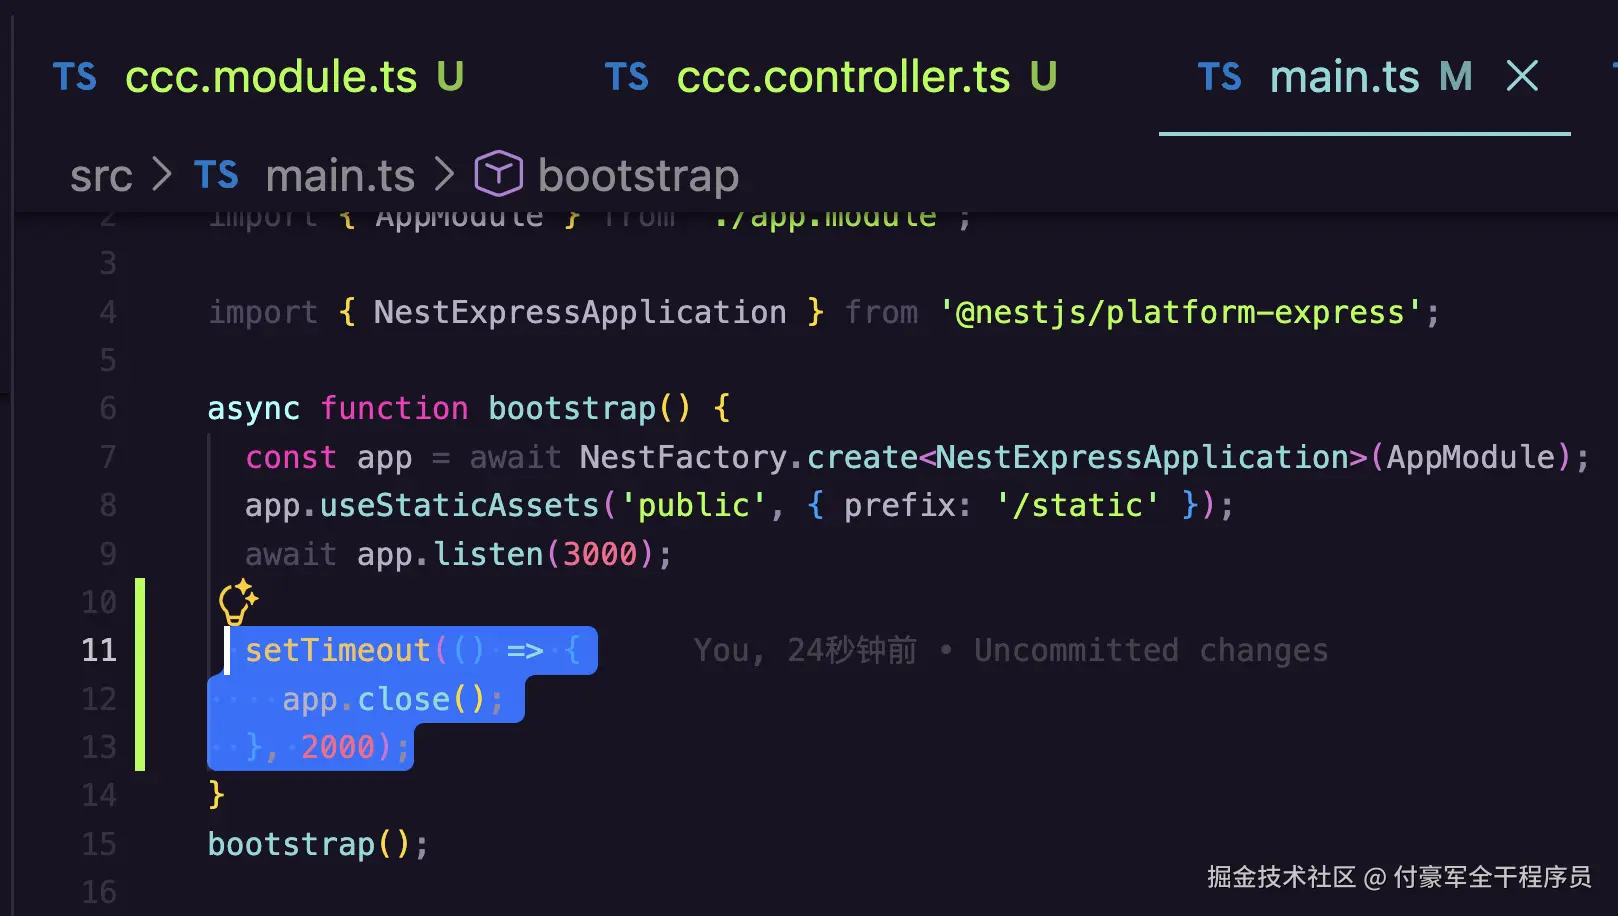Viewport: 1618px width, 916px height.
Task: Click the lightbulb code action icon
Action: tap(238, 602)
